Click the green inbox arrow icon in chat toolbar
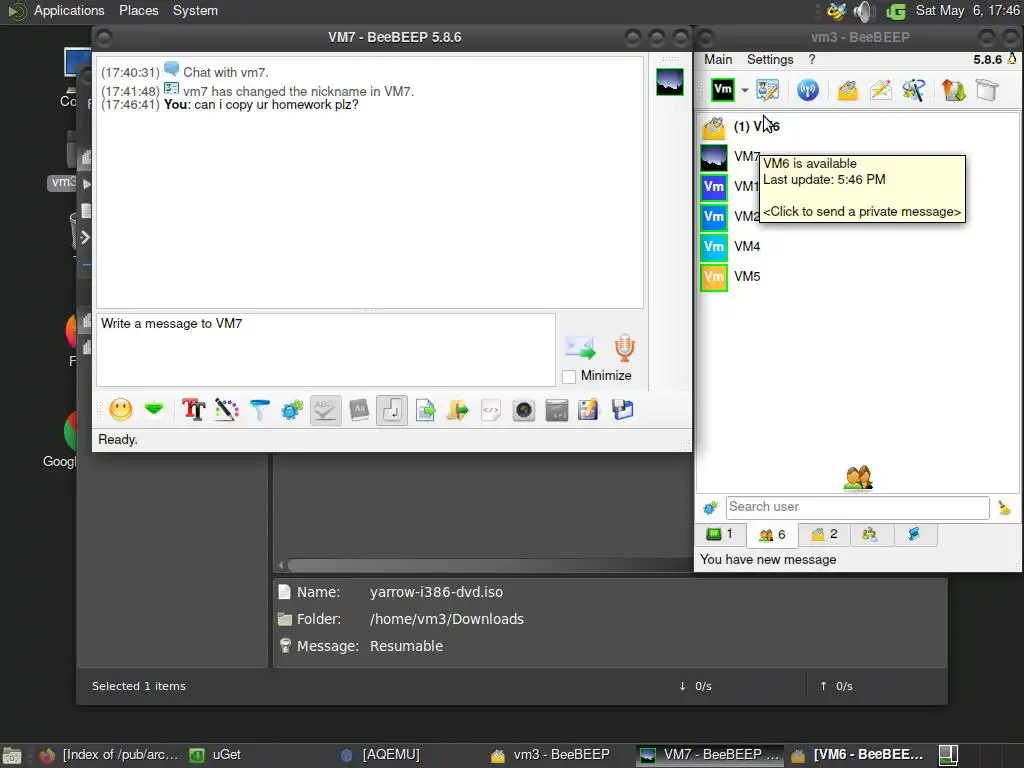 tap(154, 409)
